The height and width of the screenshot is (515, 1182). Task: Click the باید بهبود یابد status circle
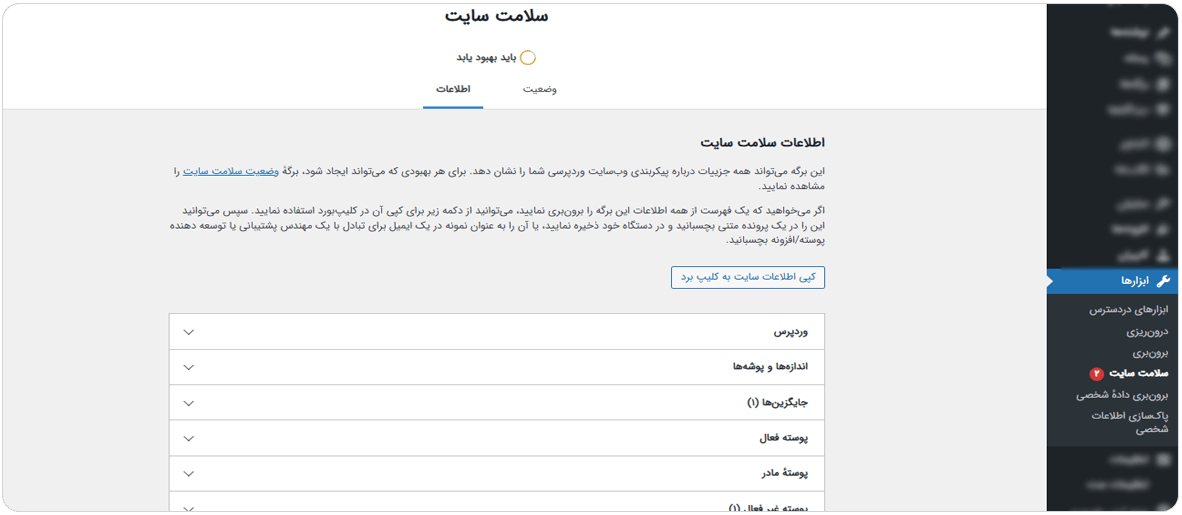click(528, 57)
